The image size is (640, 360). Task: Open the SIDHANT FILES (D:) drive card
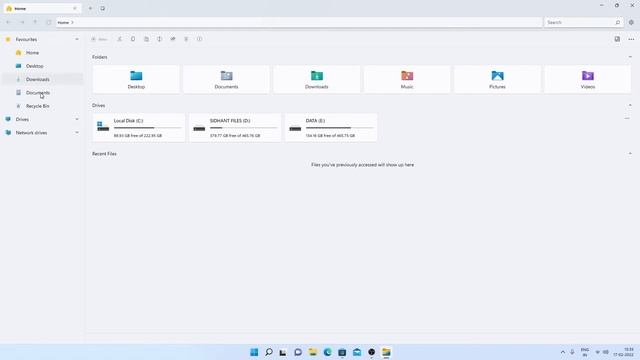click(235, 128)
